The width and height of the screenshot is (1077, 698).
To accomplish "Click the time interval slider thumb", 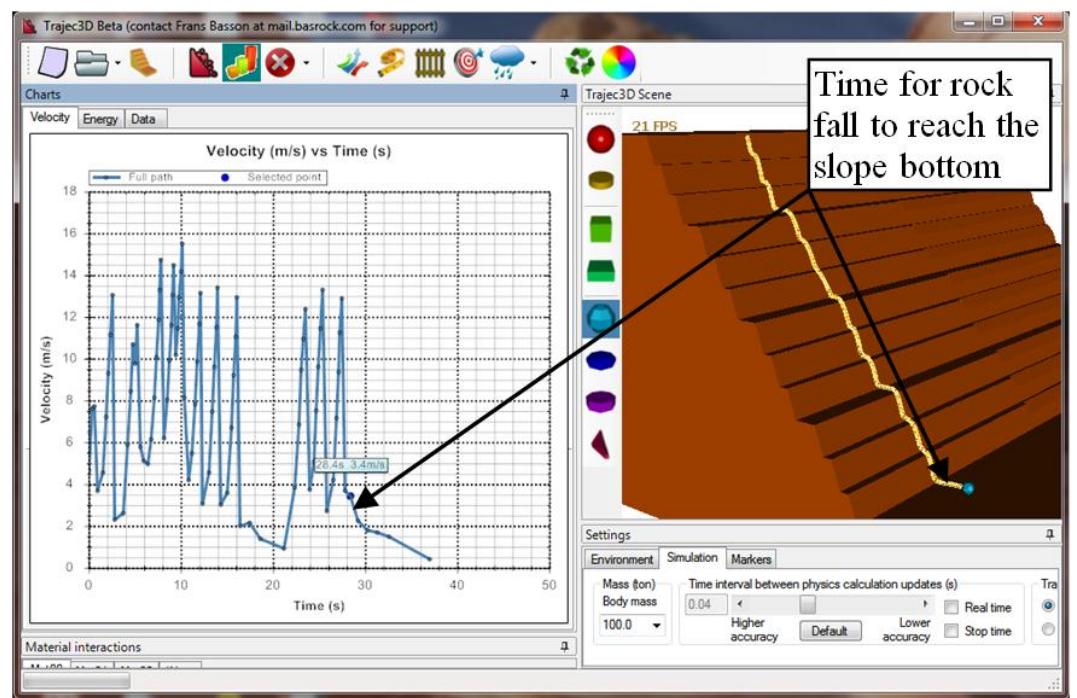I will [808, 604].
